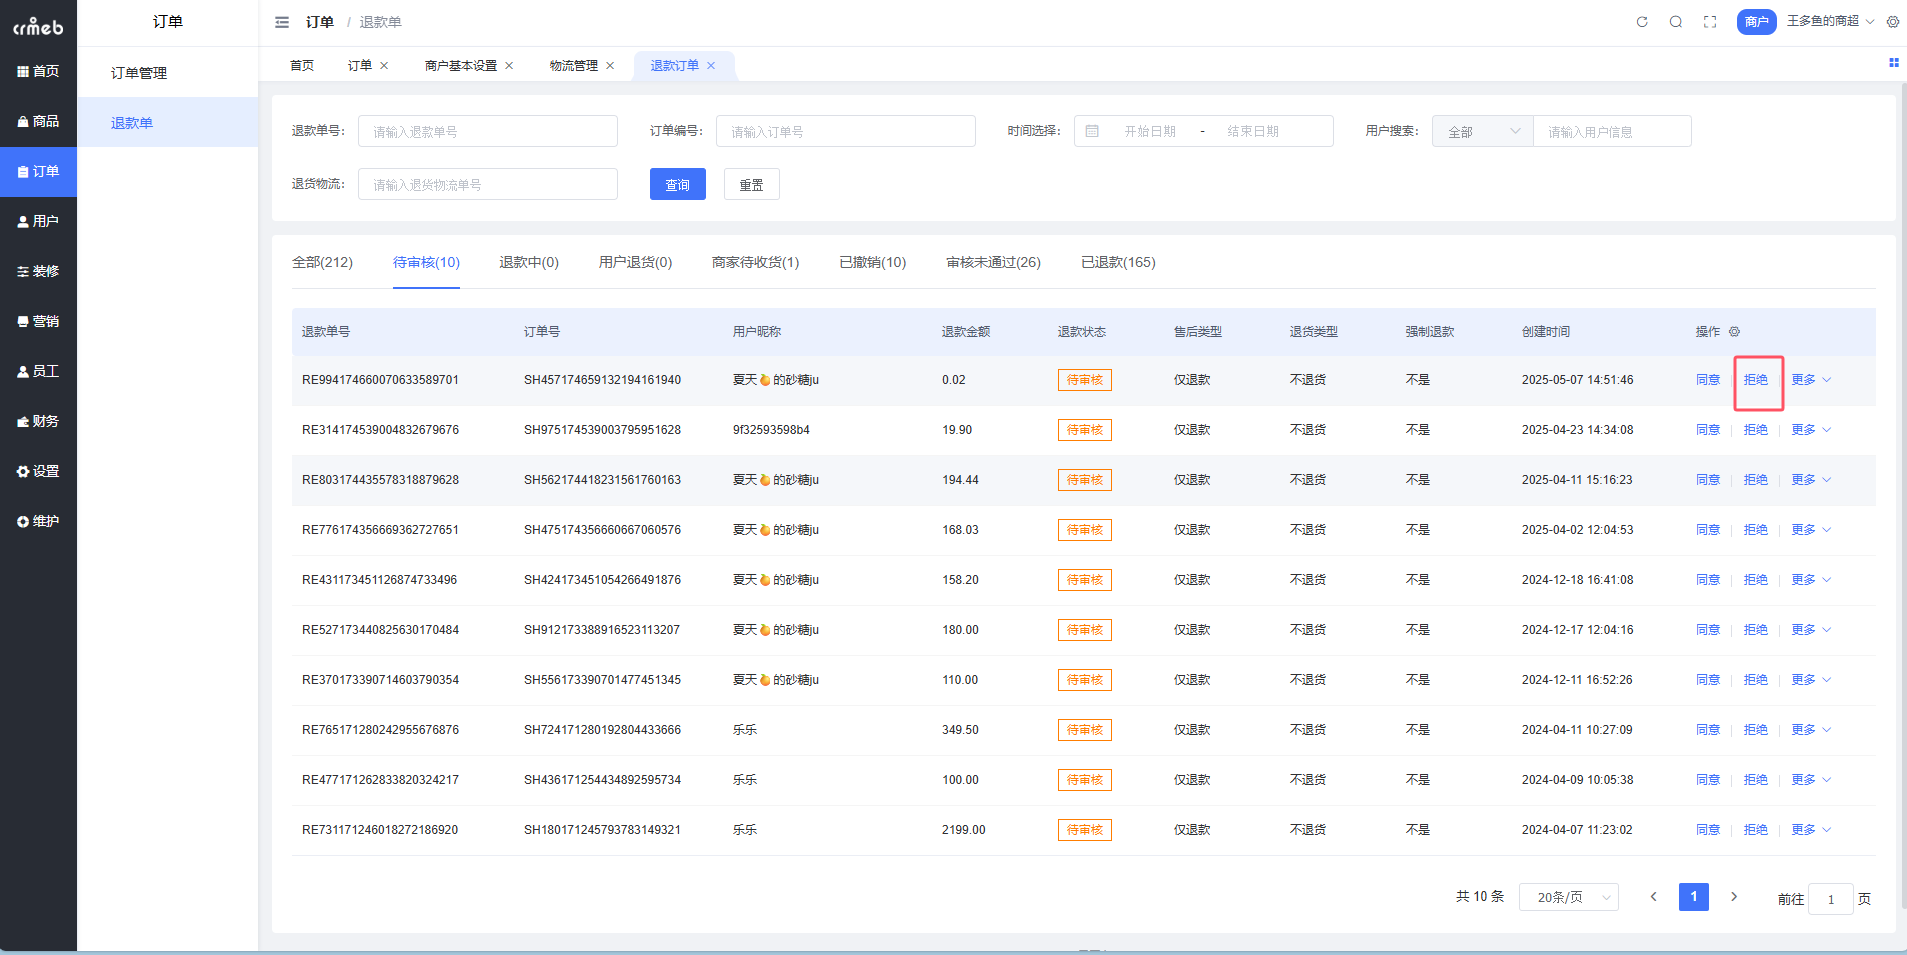The image size is (1907, 955).
Task: Click the refresh icon in top bar
Action: pyautogui.click(x=1641, y=22)
